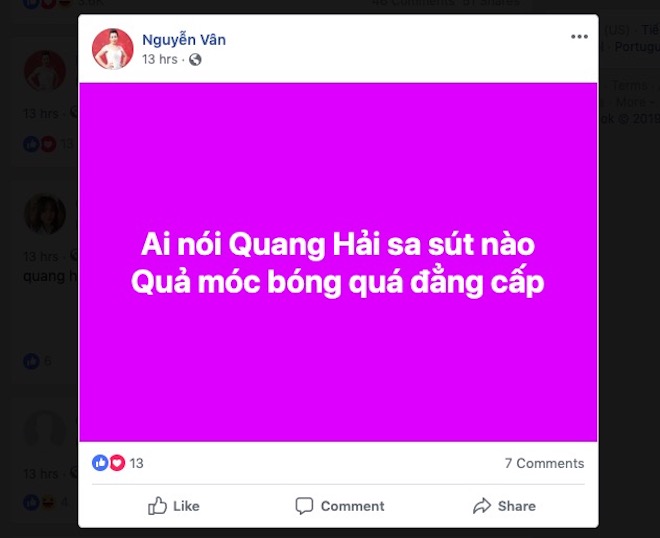Click the red heart reaction icon
660x538 pixels.
117,463
